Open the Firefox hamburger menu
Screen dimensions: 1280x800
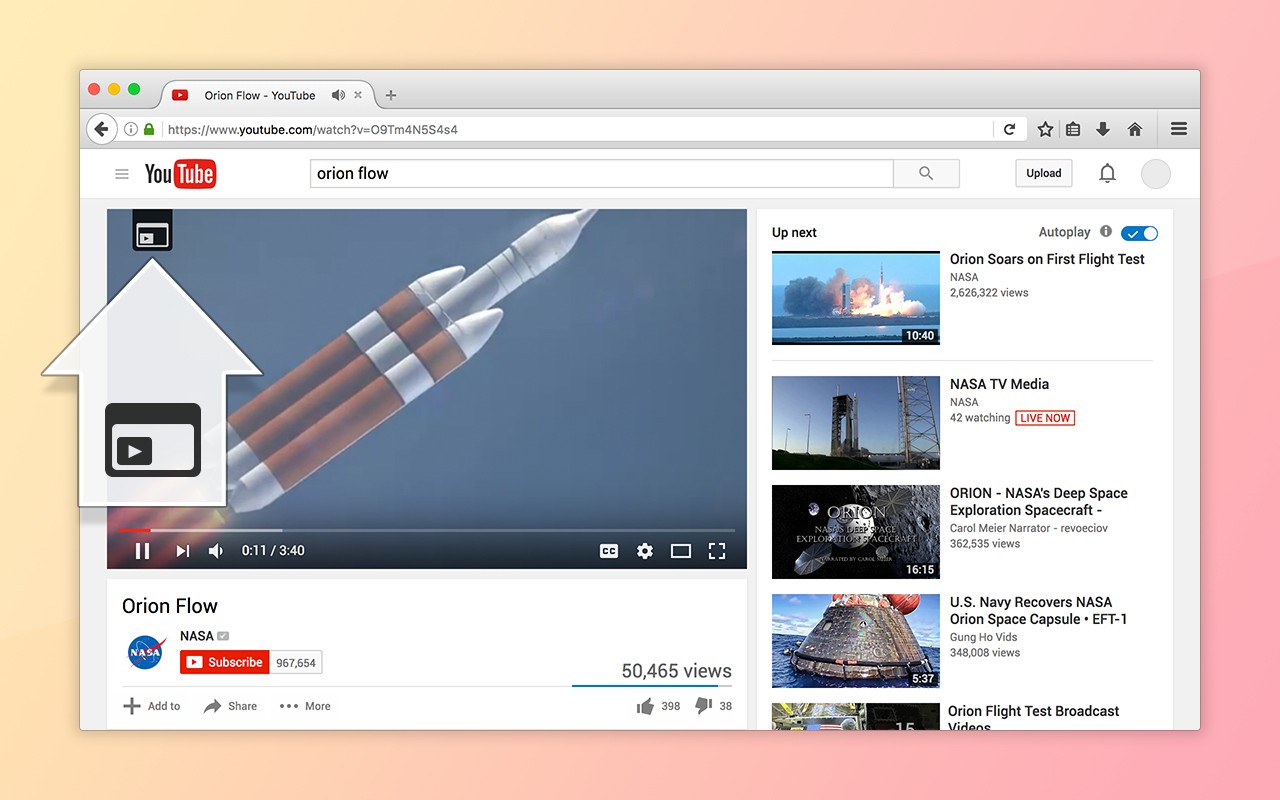[1179, 129]
